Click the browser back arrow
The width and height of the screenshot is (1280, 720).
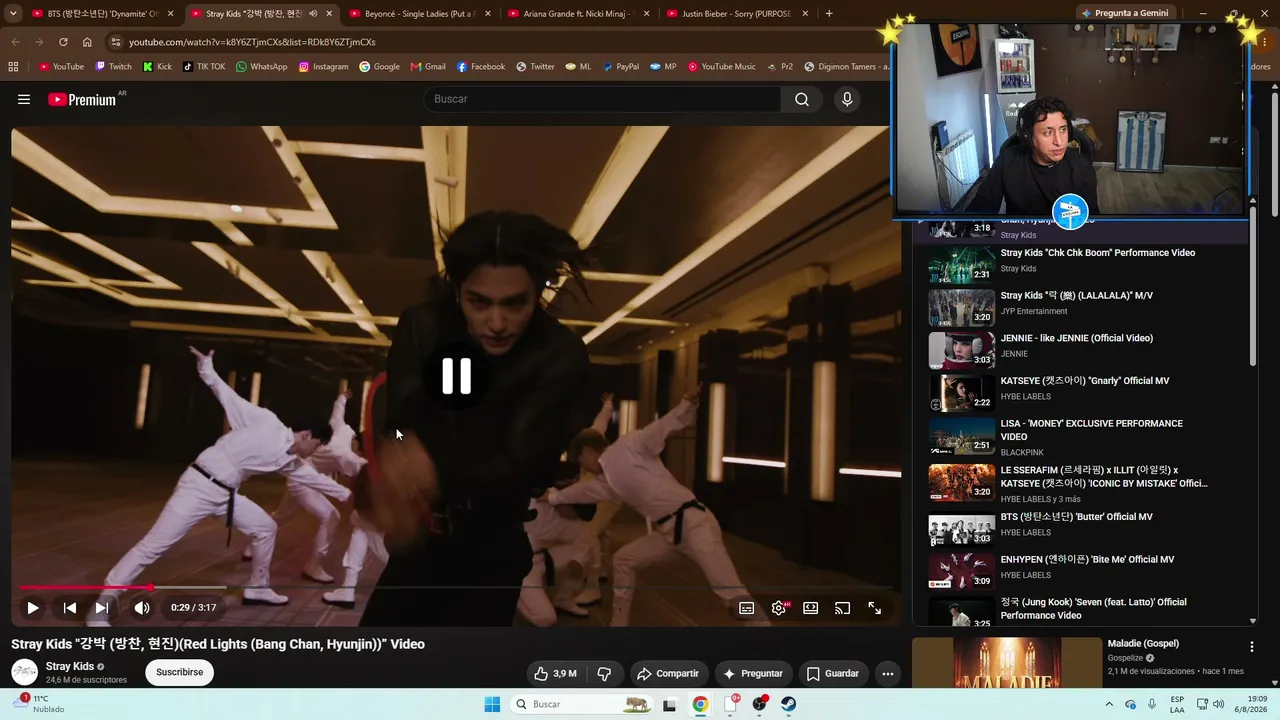pyautogui.click(x=15, y=42)
